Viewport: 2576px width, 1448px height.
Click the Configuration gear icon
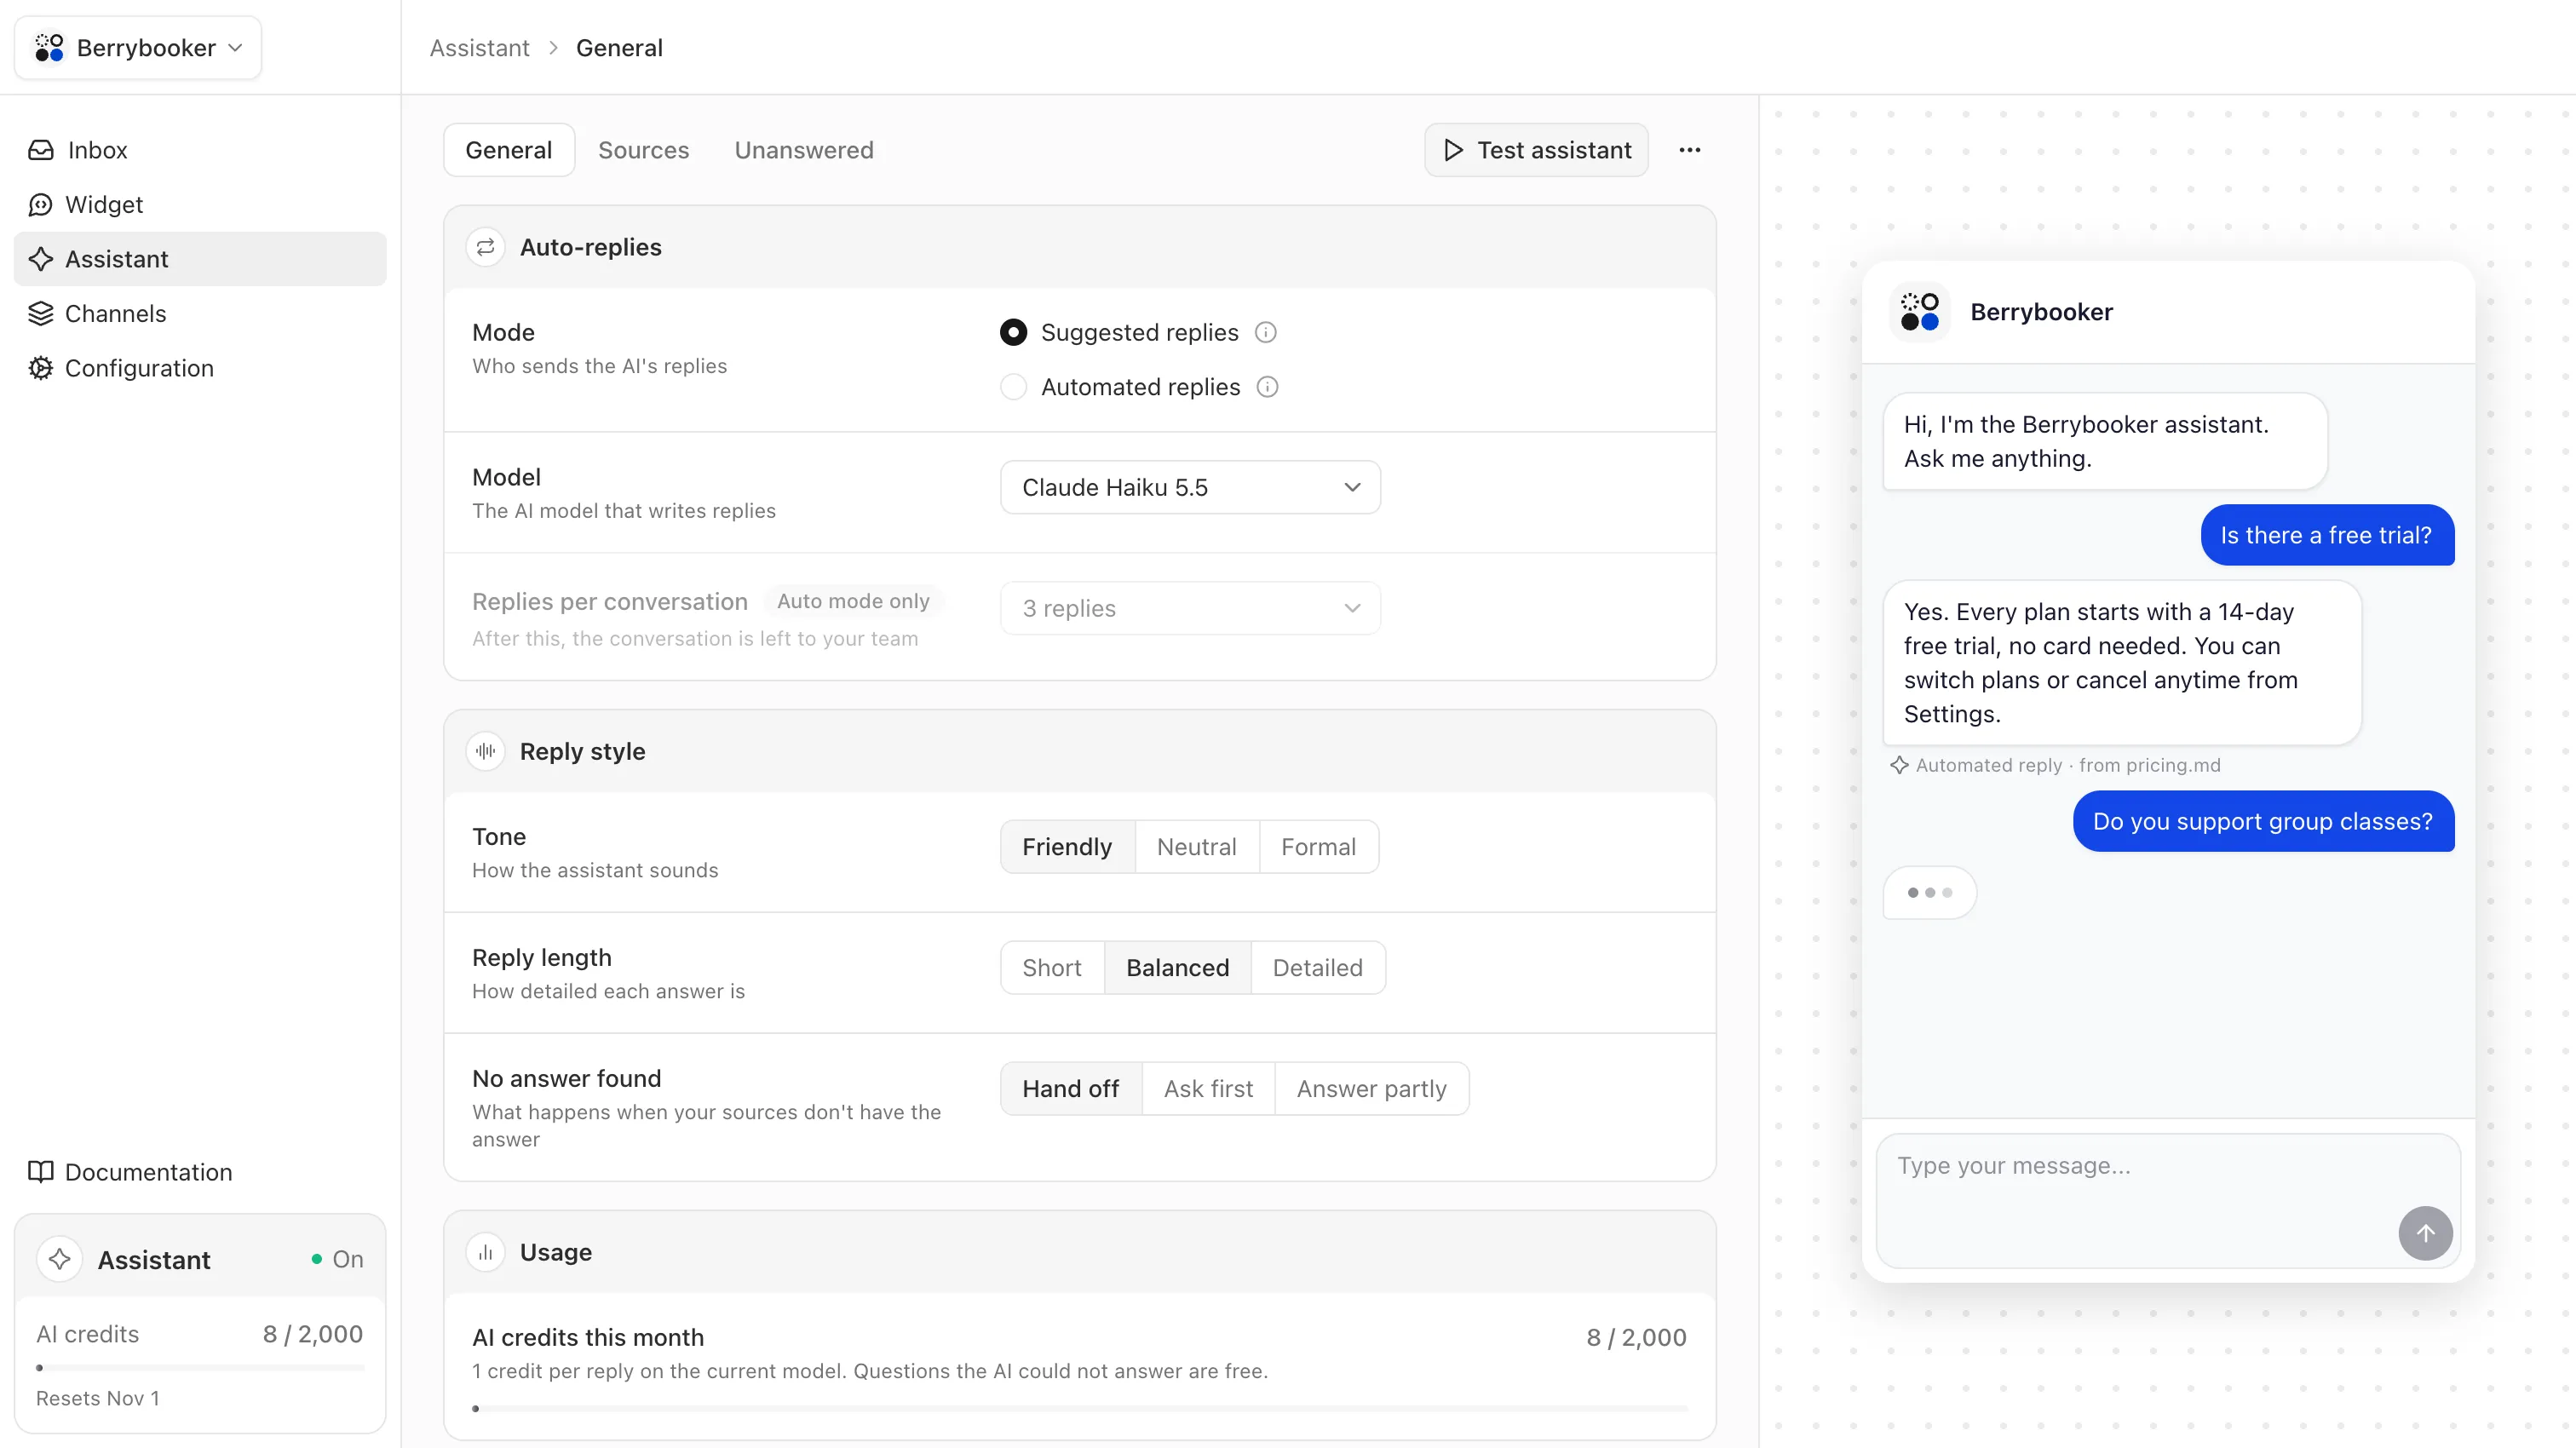pyautogui.click(x=41, y=368)
